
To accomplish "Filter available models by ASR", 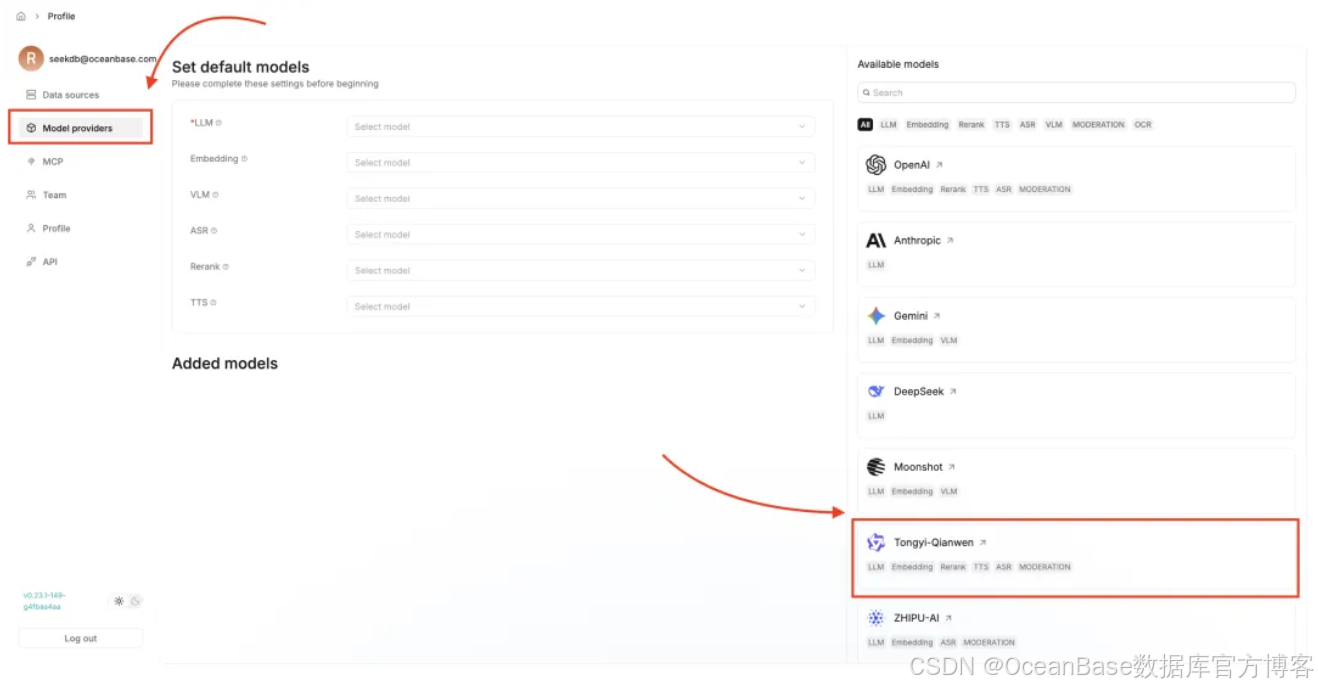I will [x=1027, y=125].
